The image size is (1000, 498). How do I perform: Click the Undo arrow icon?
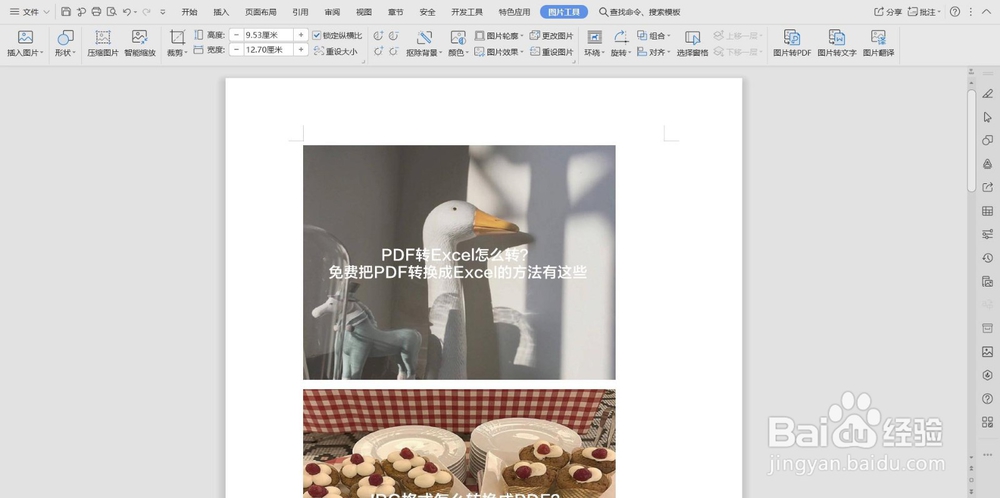pos(127,11)
